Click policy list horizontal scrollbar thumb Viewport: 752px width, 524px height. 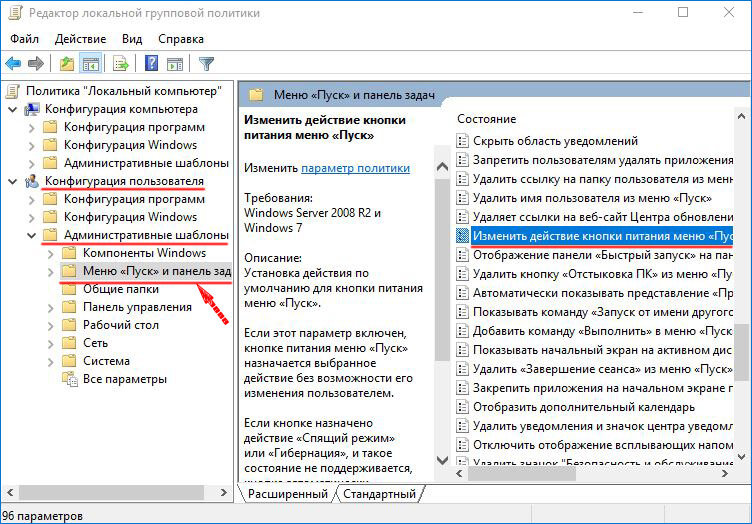point(521,474)
